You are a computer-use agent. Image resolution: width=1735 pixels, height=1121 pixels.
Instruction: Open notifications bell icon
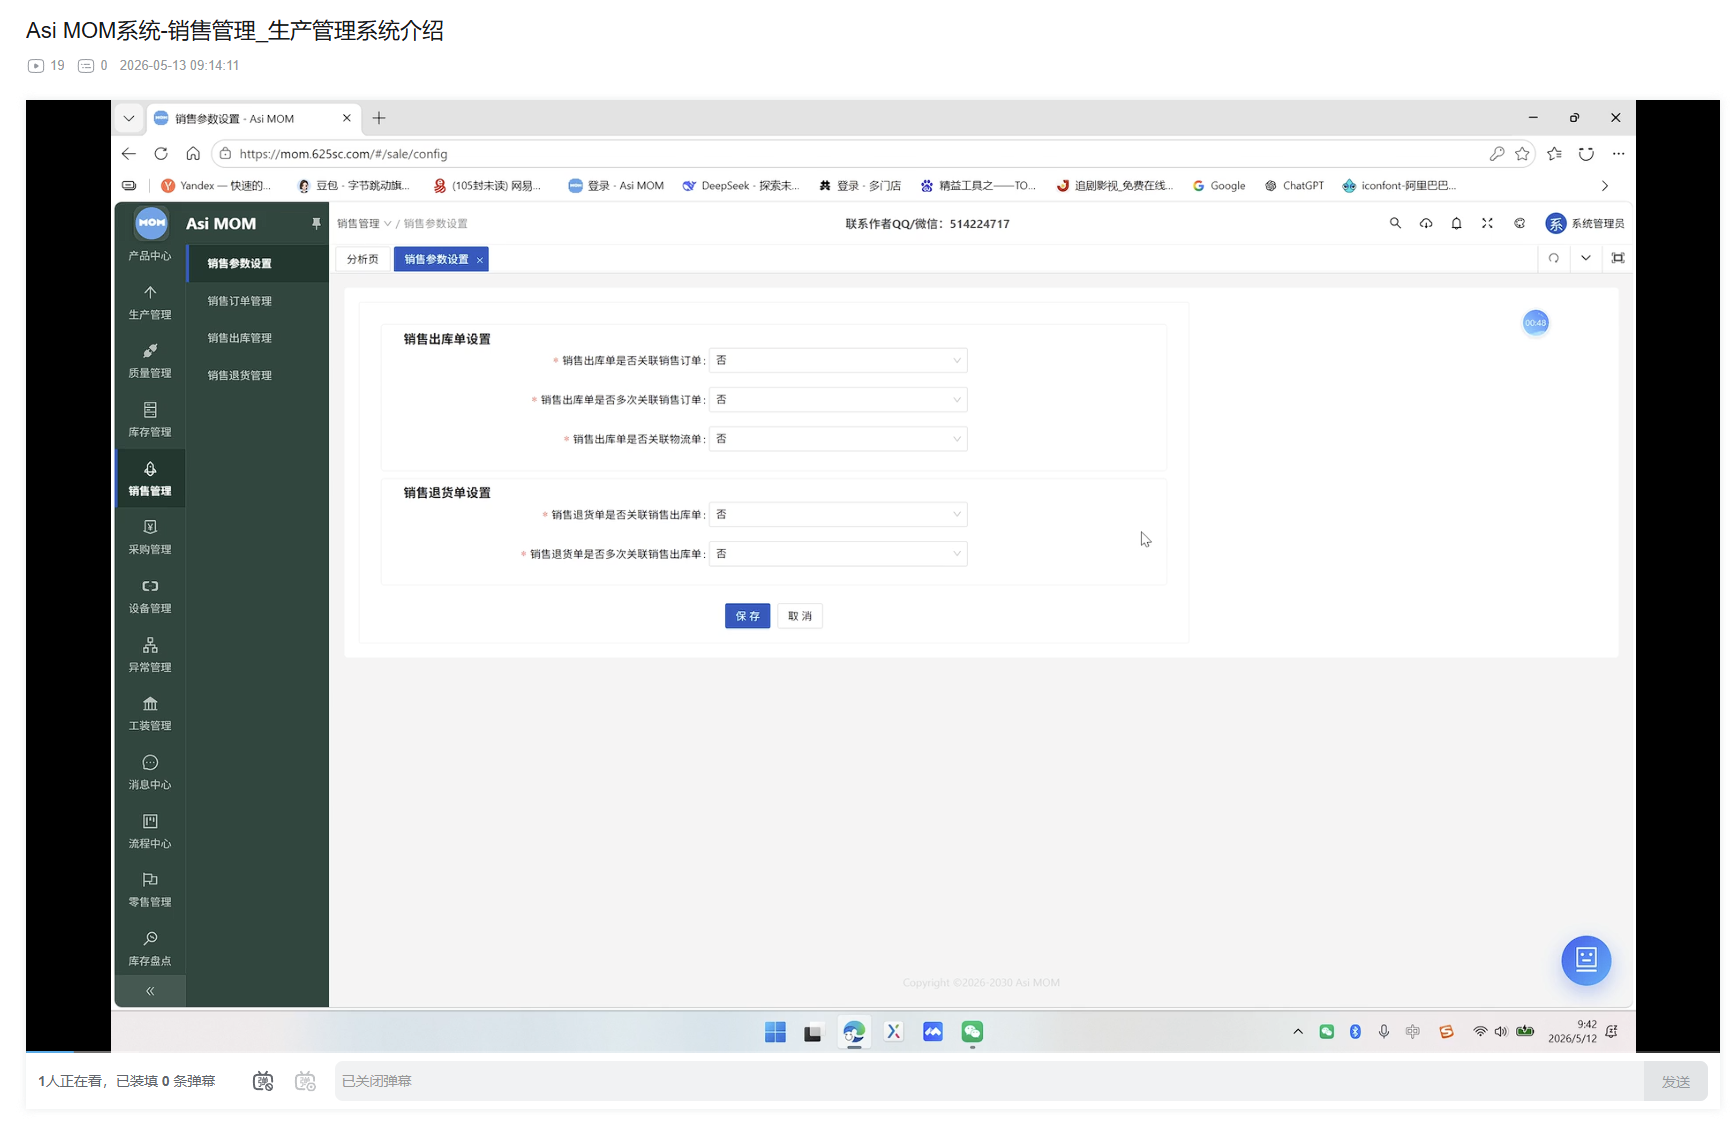point(1456,223)
